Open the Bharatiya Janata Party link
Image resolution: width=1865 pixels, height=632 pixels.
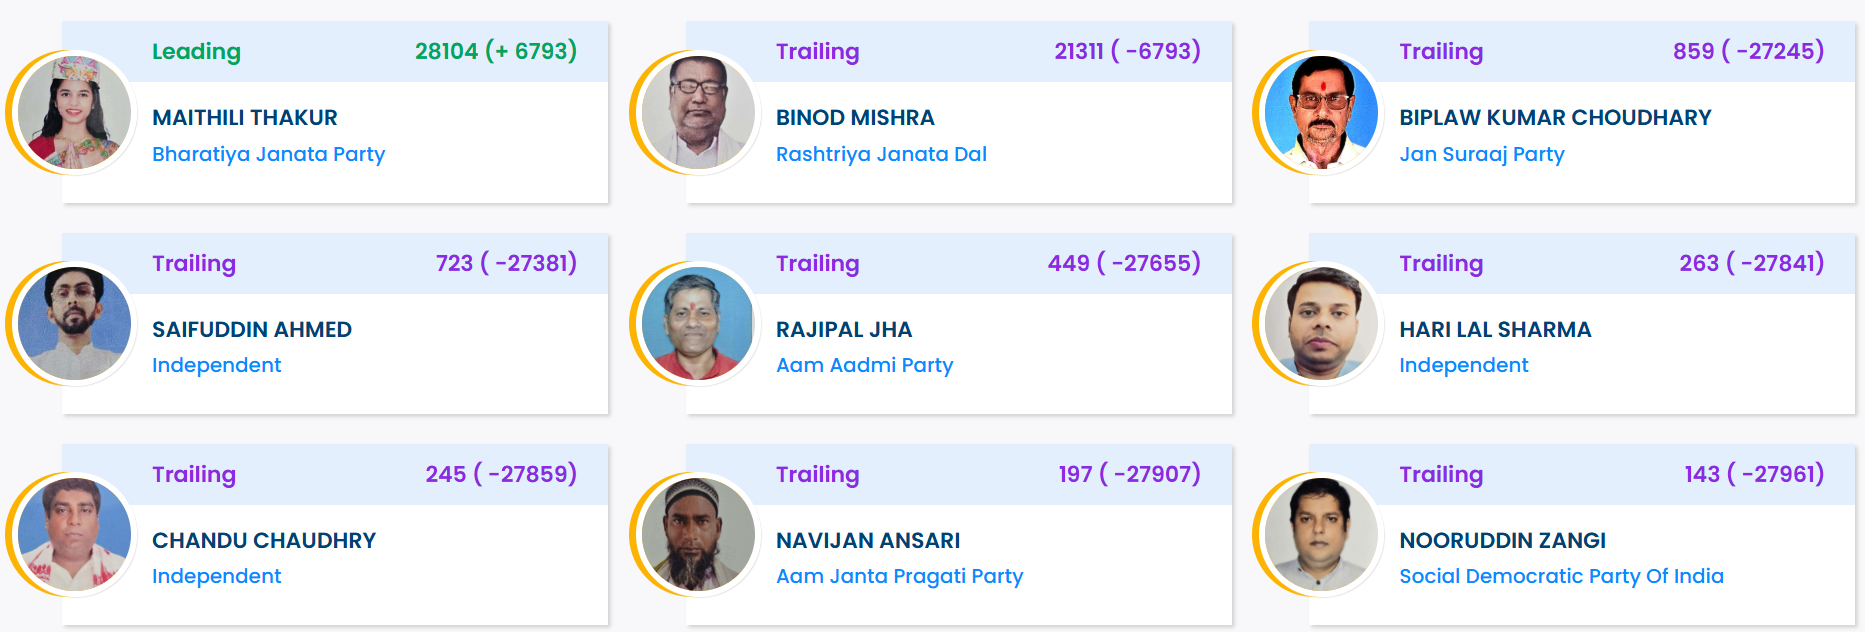click(268, 154)
